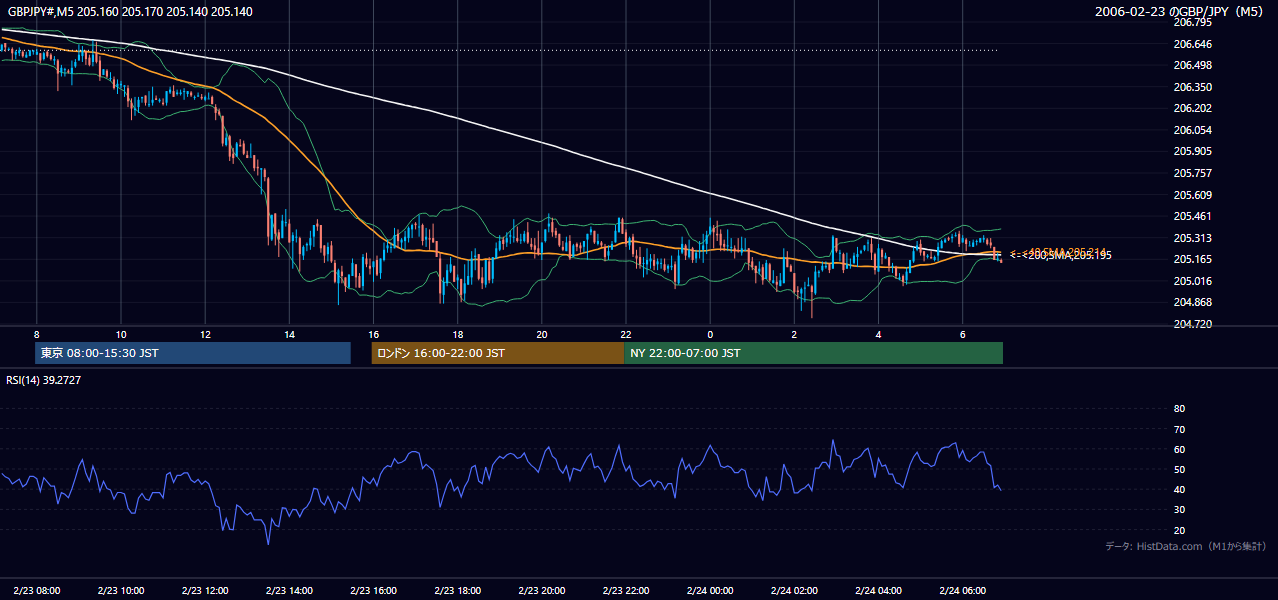Click price axis label 206.498
Screen dimensions: 1278x600
(1192, 65)
